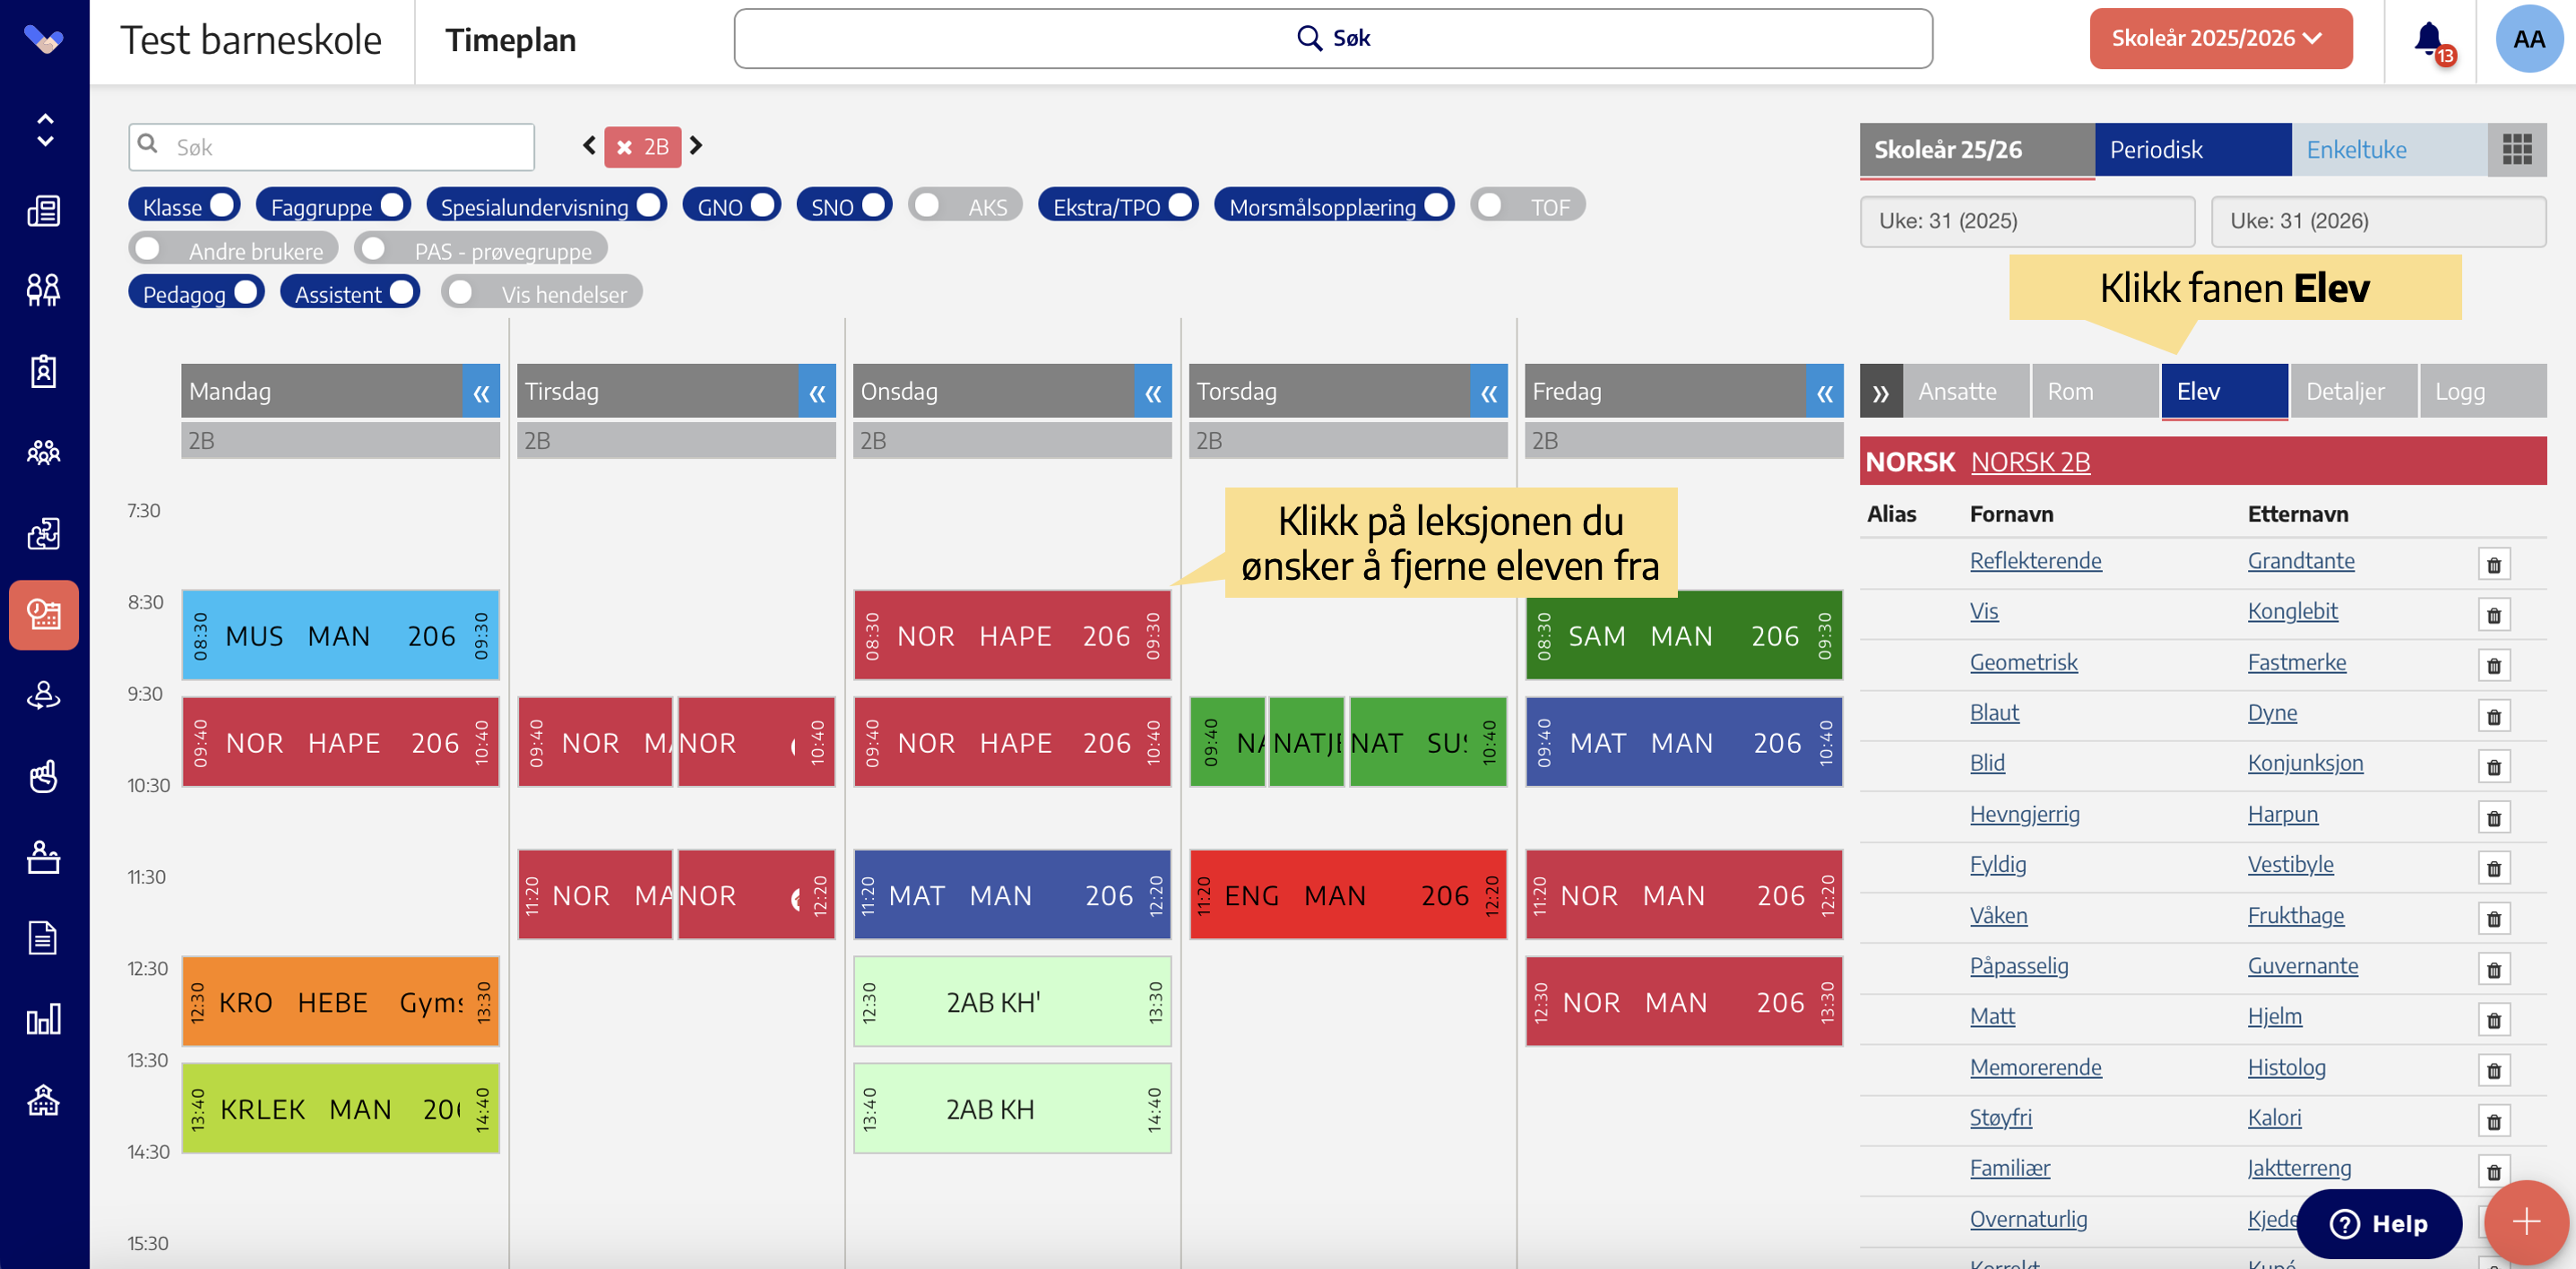Collapse the Onsdag column
Screen dimensions: 2576x1269
tap(1153, 391)
